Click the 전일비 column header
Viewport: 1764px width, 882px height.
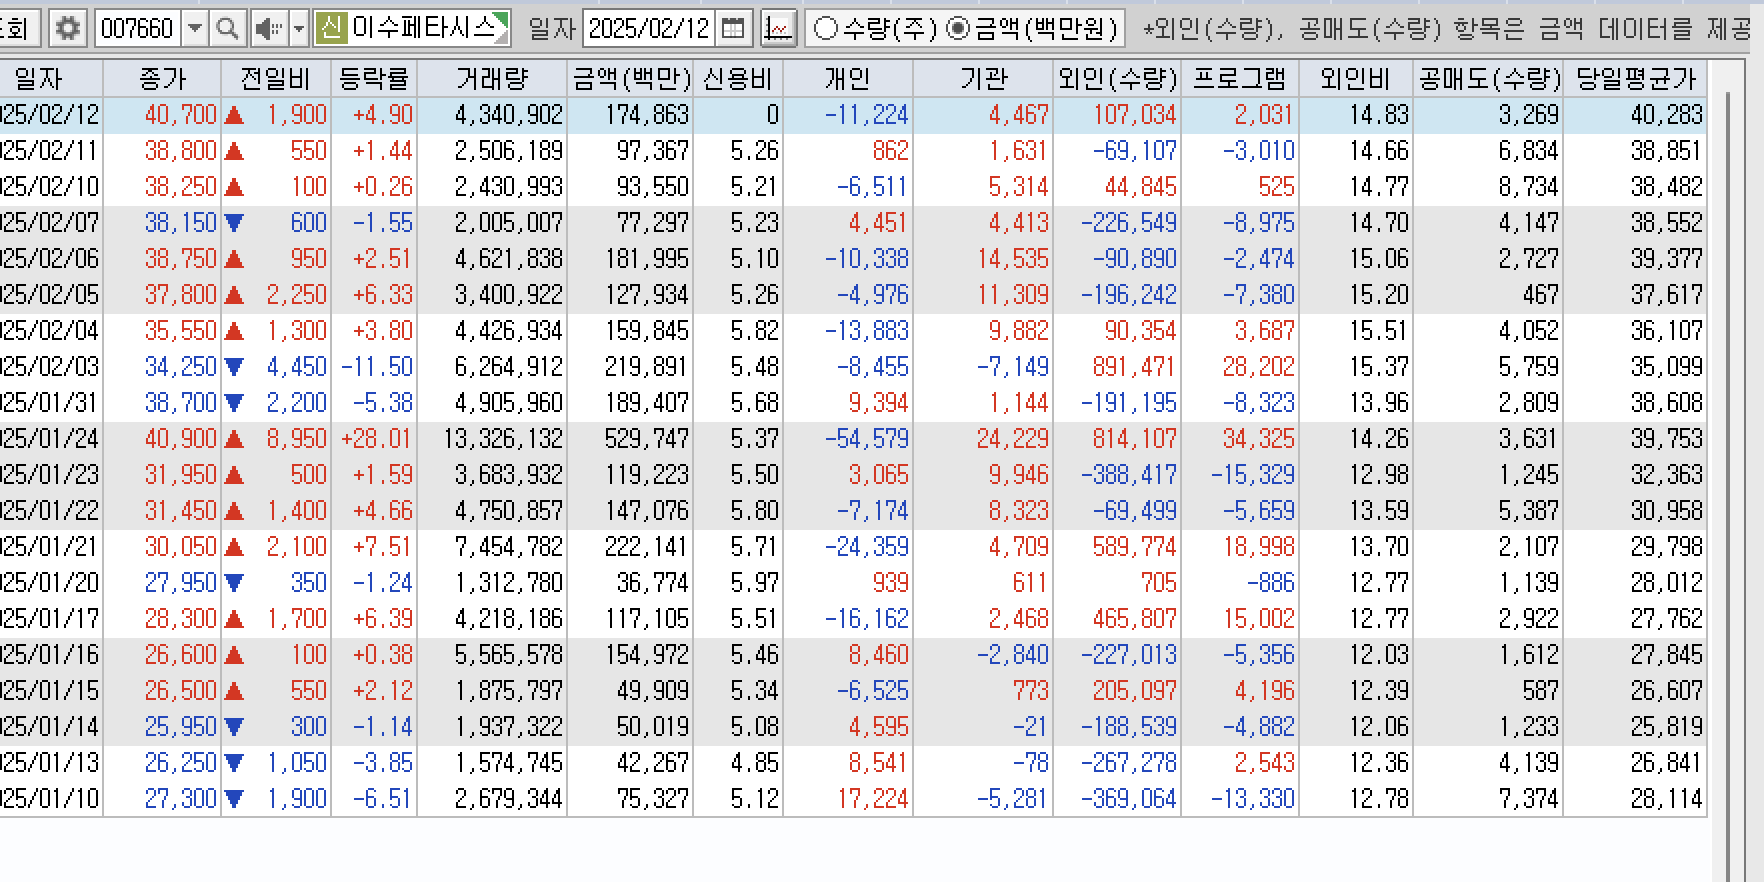coord(275,78)
